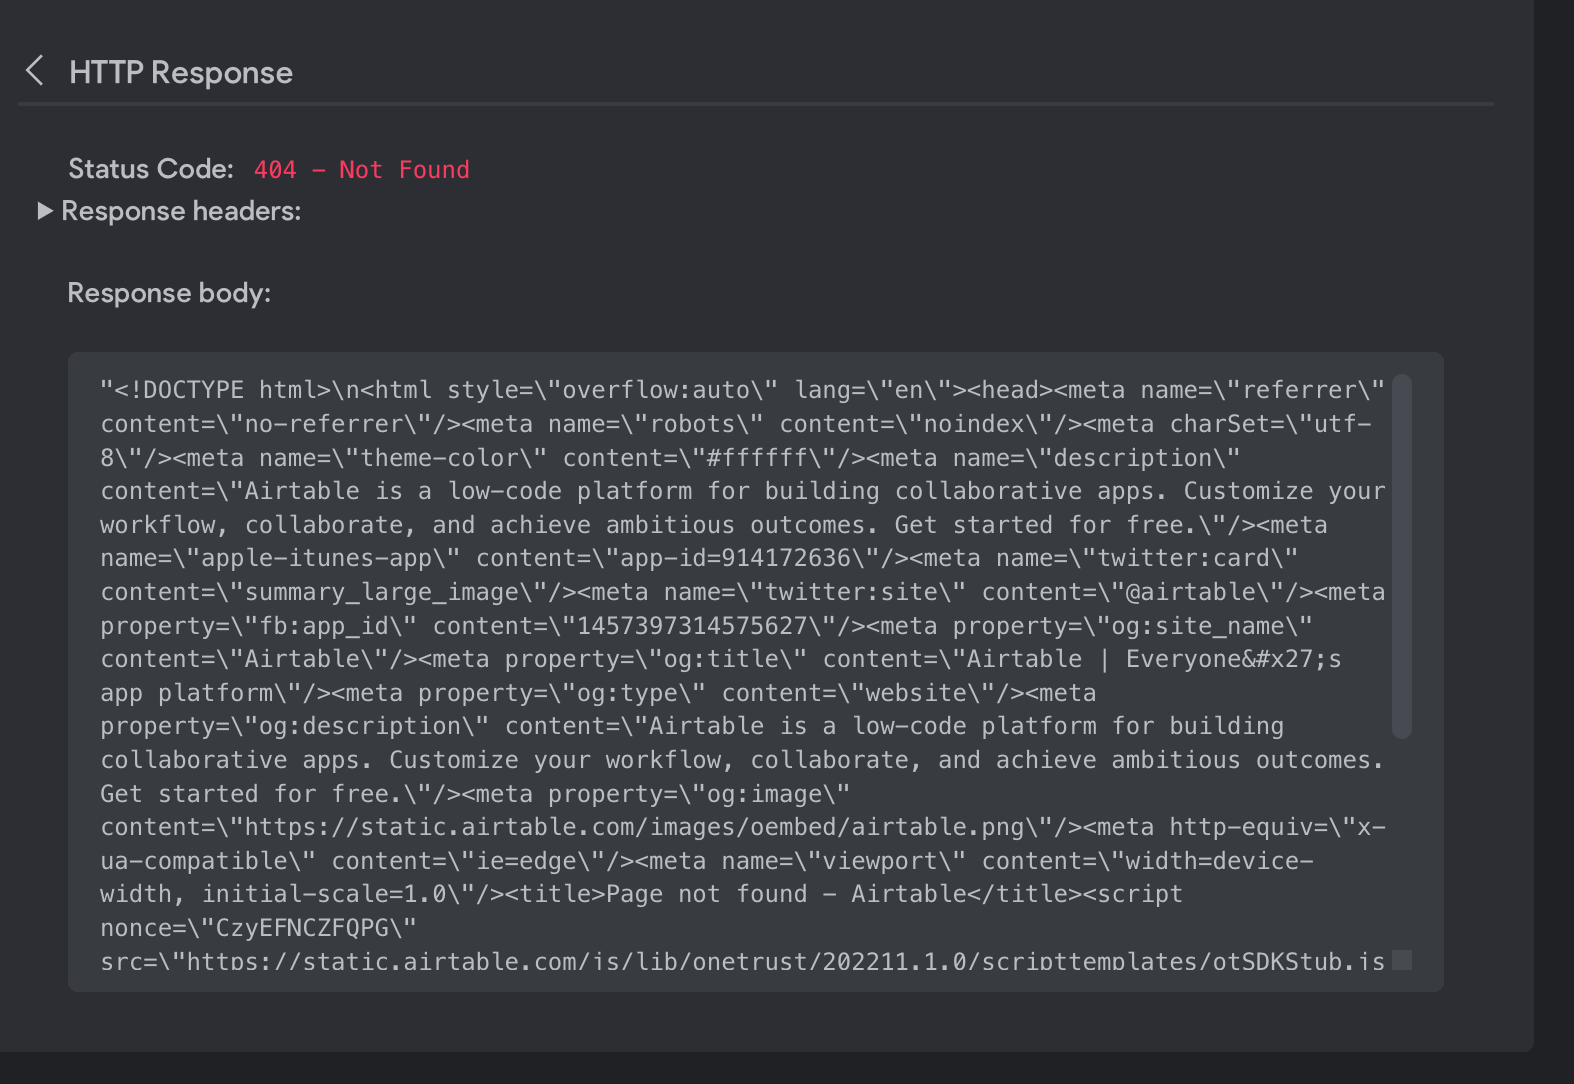Screen dimensions: 1574x1084
Task: Expand the Response headers disclosure triangle
Action: [x=45, y=211]
